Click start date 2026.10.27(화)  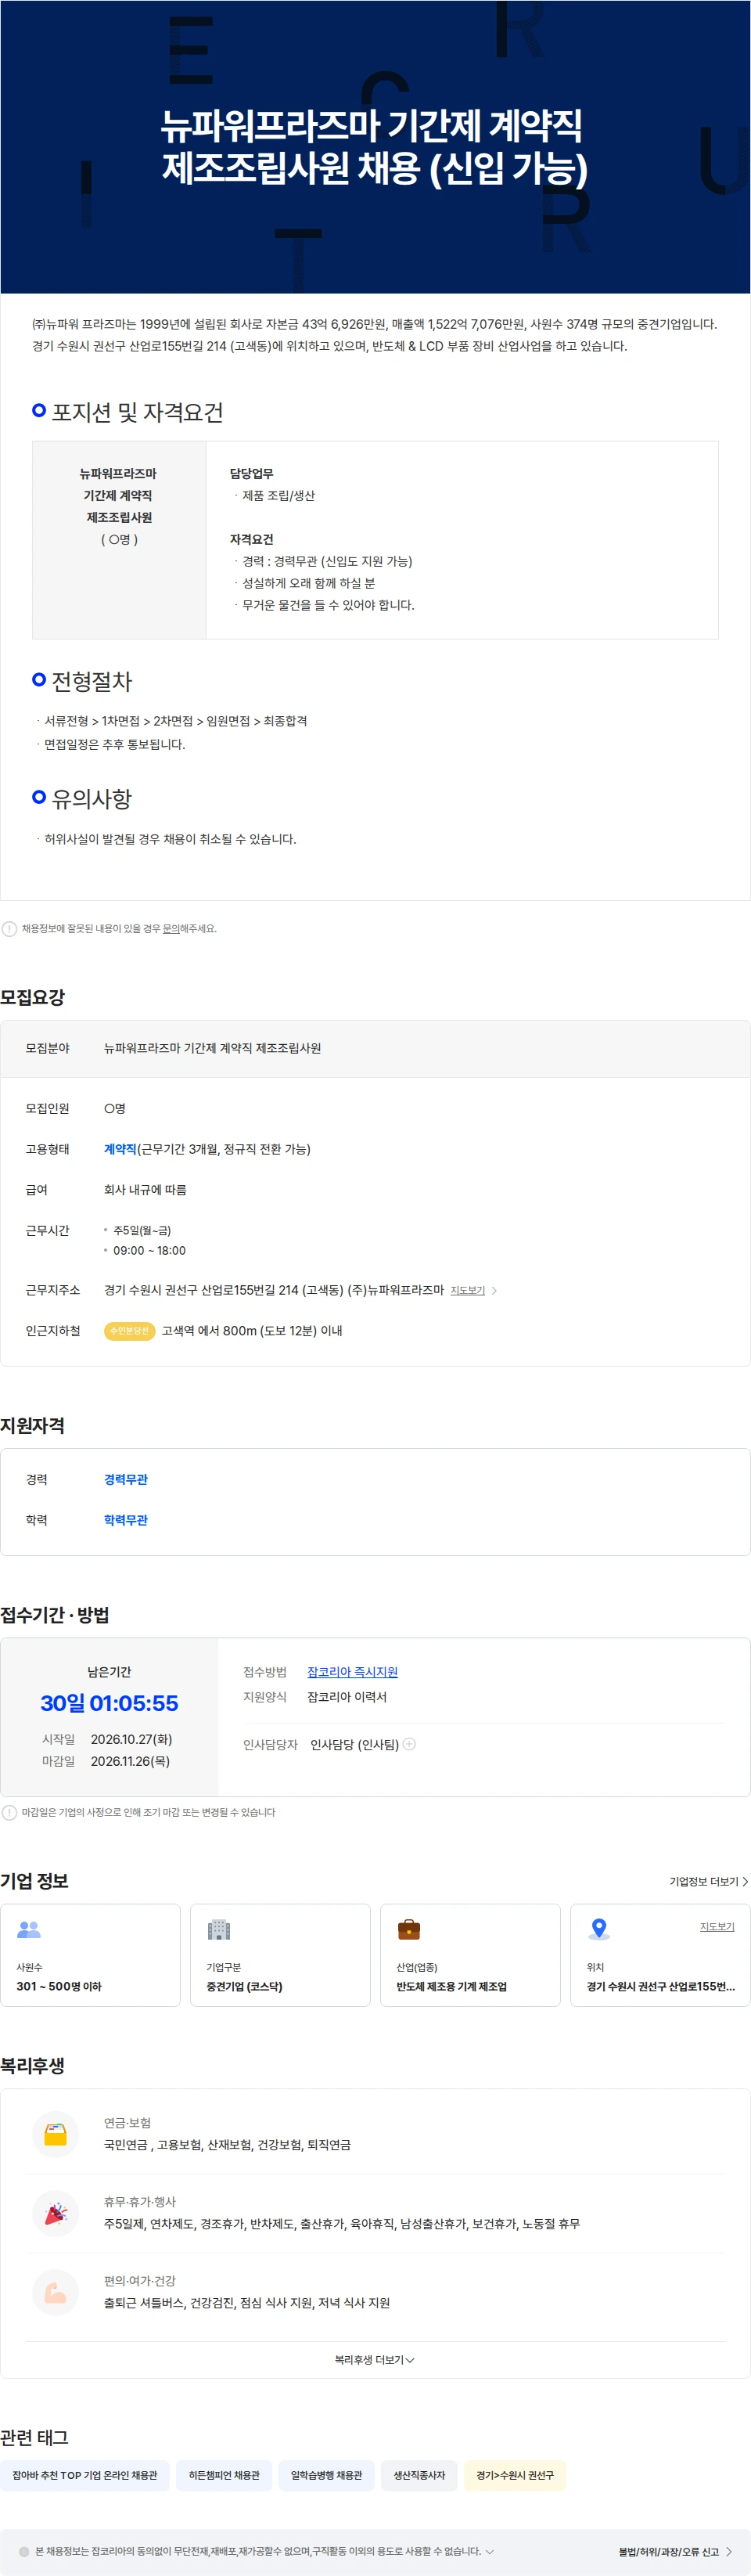pyautogui.click(x=131, y=1739)
